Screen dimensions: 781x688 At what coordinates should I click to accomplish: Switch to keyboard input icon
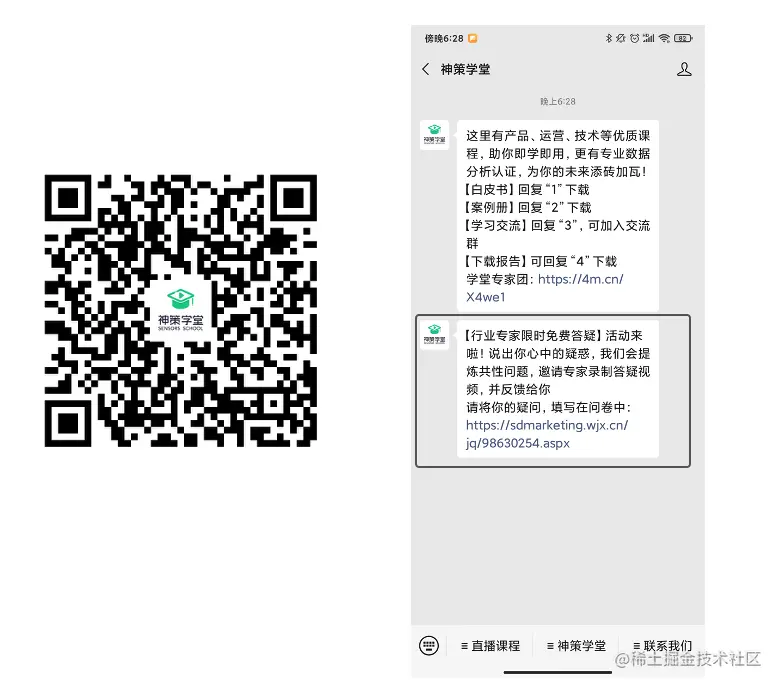pyautogui.click(x=429, y=646)
